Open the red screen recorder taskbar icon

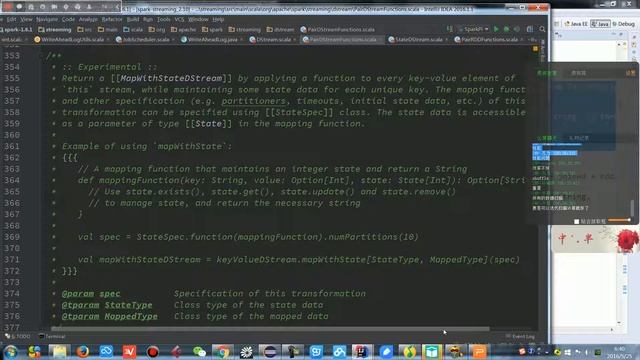click(153, 351)
